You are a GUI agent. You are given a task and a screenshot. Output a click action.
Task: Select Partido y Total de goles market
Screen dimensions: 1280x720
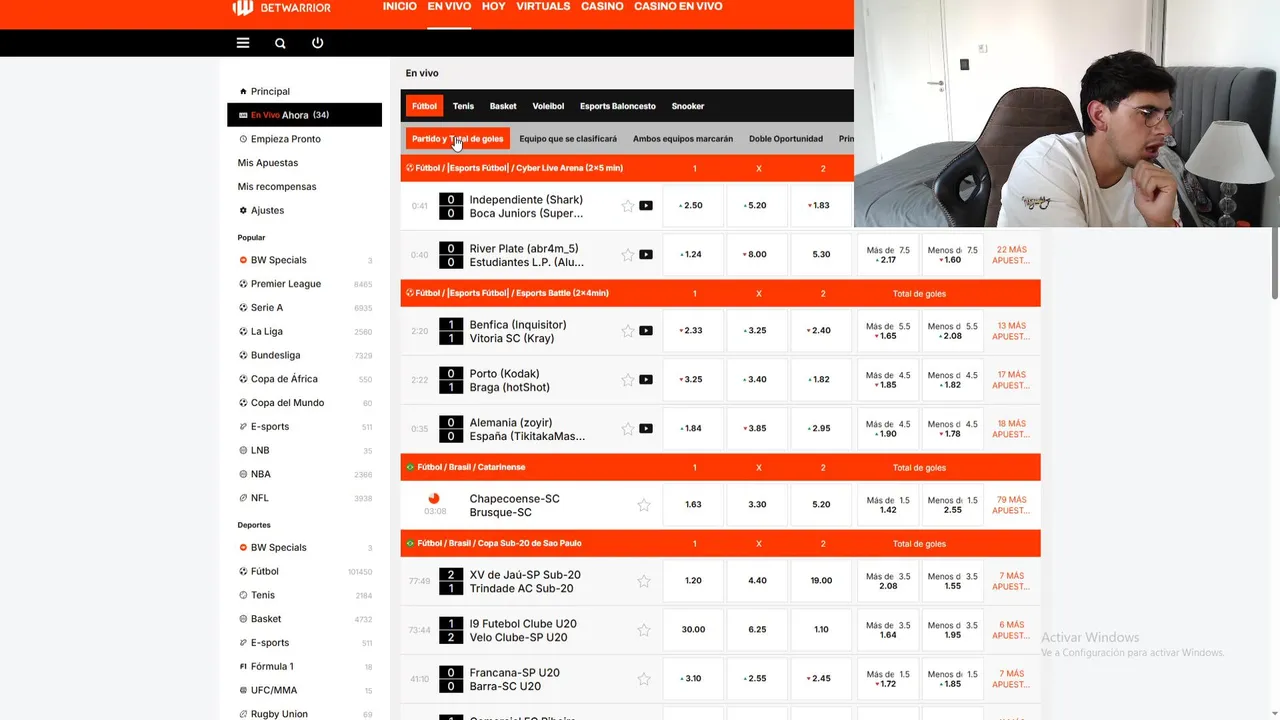(x=458, y=139)
